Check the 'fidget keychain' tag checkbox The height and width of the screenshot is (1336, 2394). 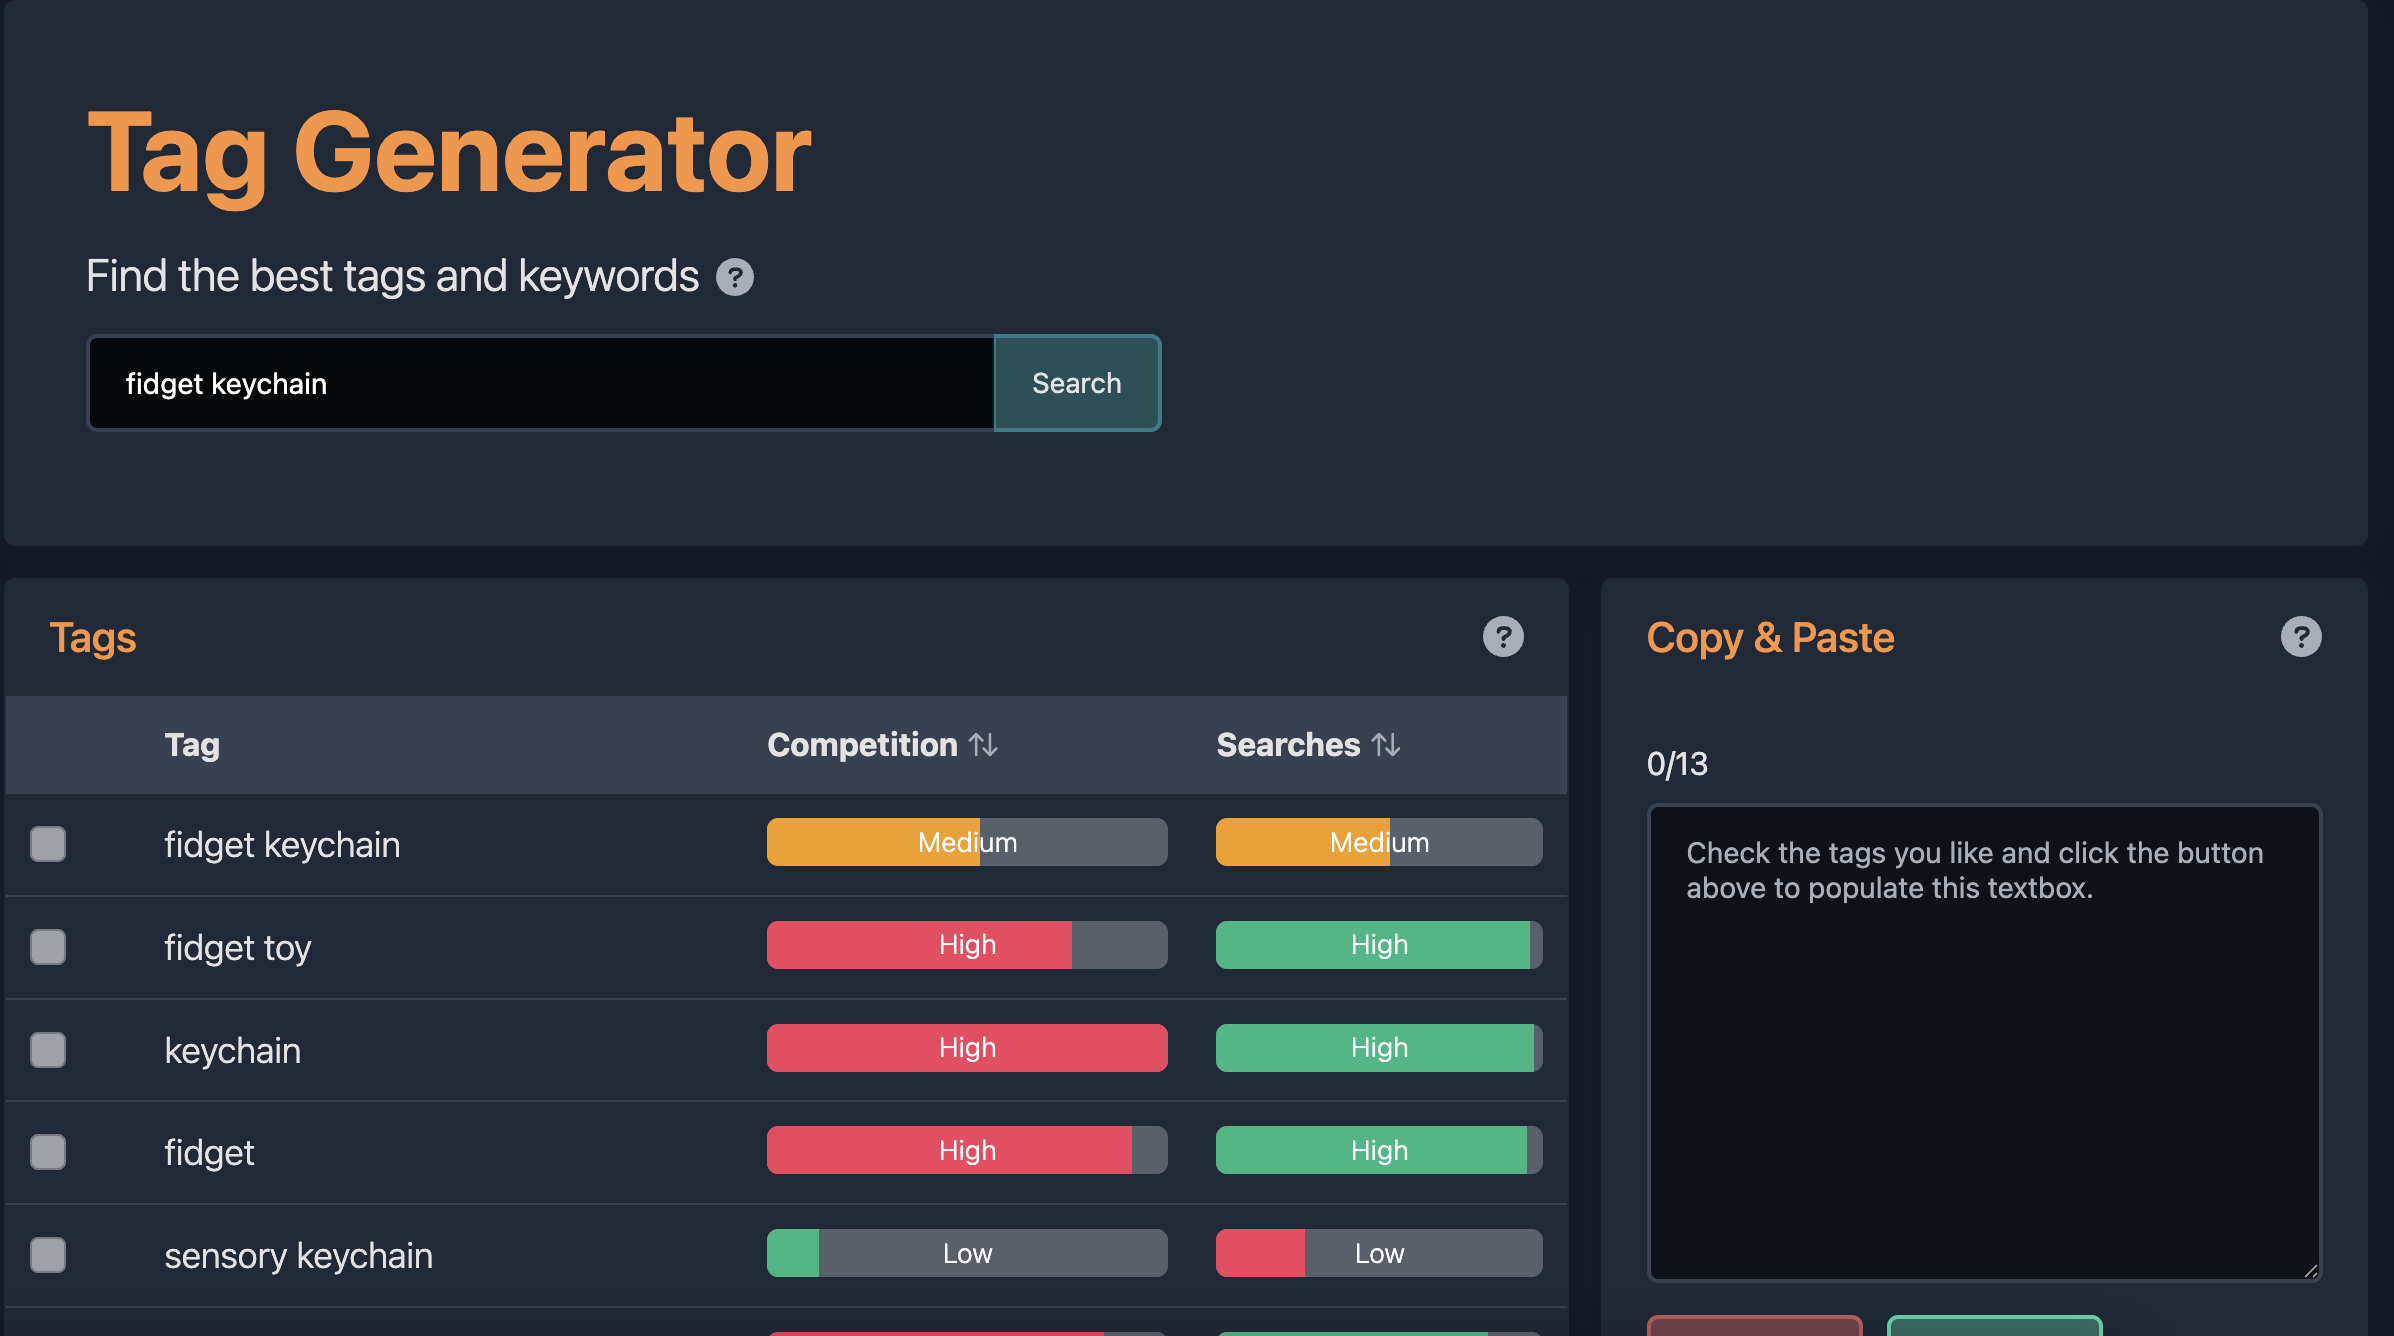pyautogui.click(x=48, y=844)
